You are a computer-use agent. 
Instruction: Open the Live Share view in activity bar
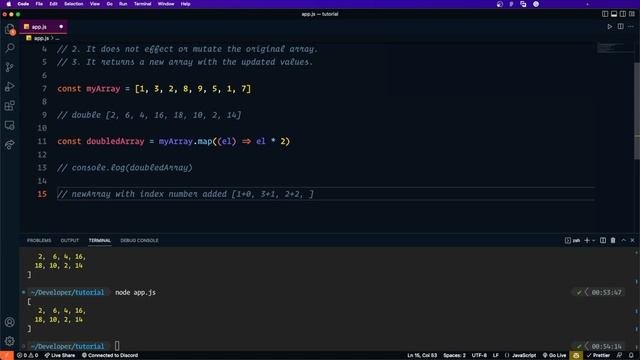tap(10, 144)
